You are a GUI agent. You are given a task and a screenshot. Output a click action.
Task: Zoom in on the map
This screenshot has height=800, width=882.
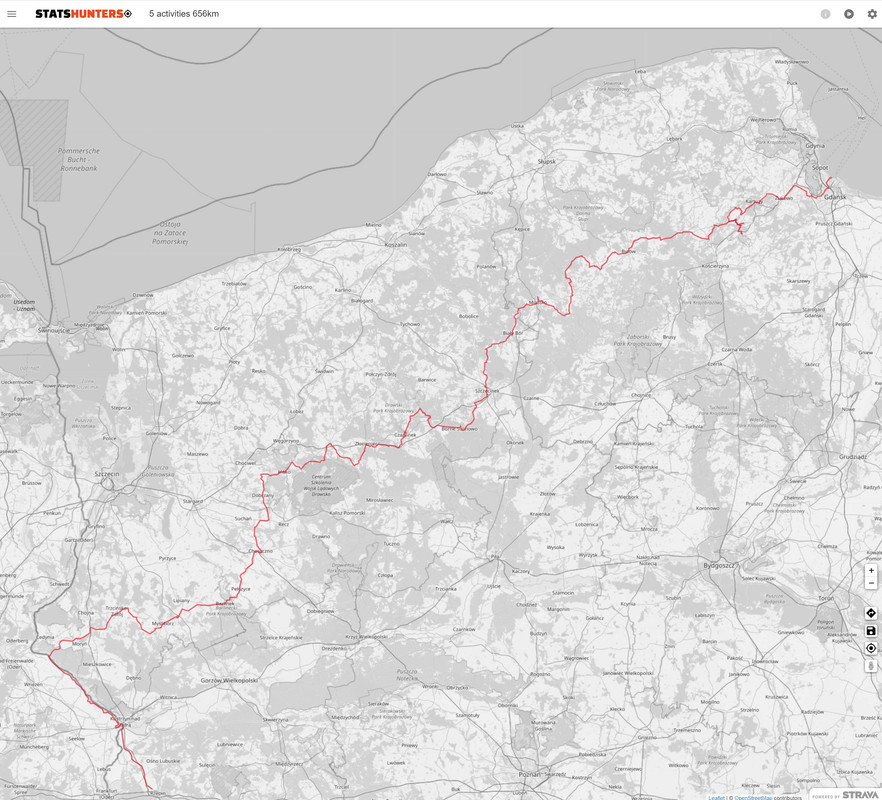point(871,570)
